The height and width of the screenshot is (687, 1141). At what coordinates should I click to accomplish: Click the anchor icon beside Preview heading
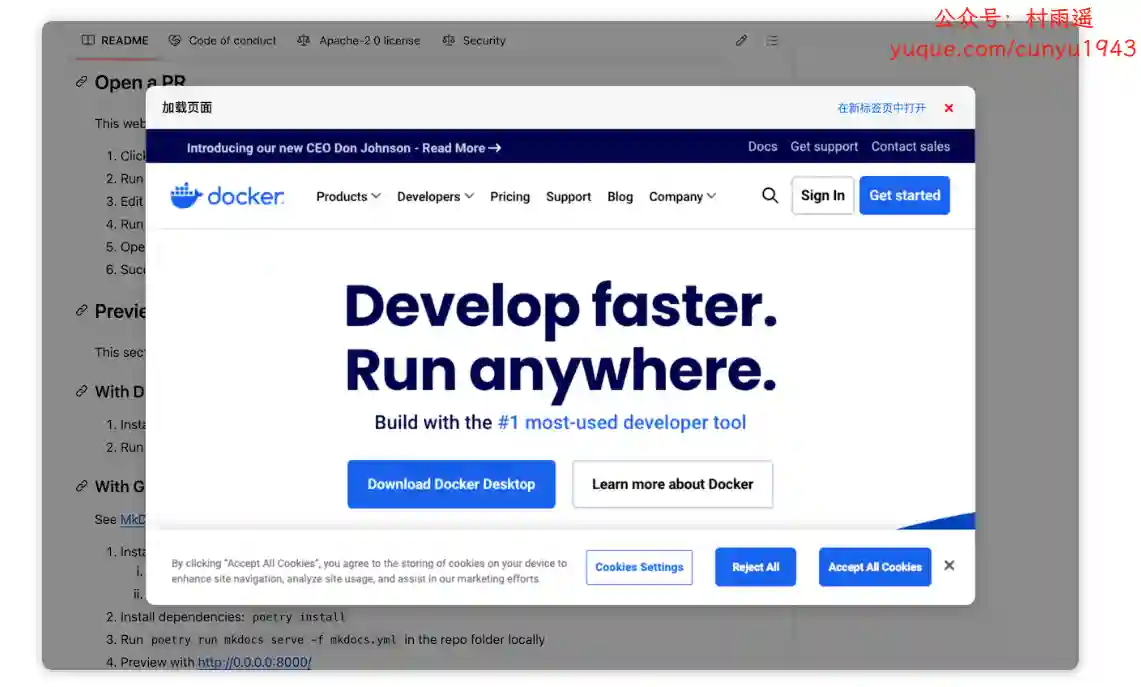pyautogui.click(x=82, y=311)
